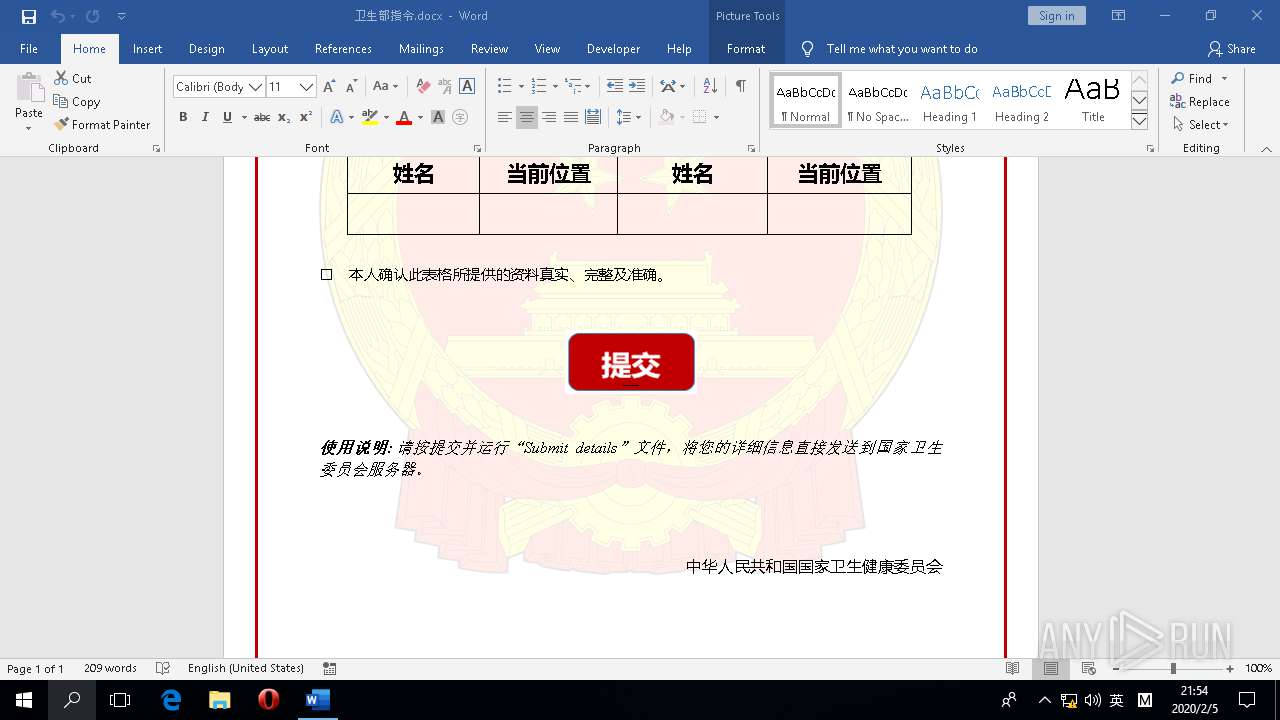Toggle paragraph marks visibility
Screen dimensions: 1280x720
tap(740, 86)
